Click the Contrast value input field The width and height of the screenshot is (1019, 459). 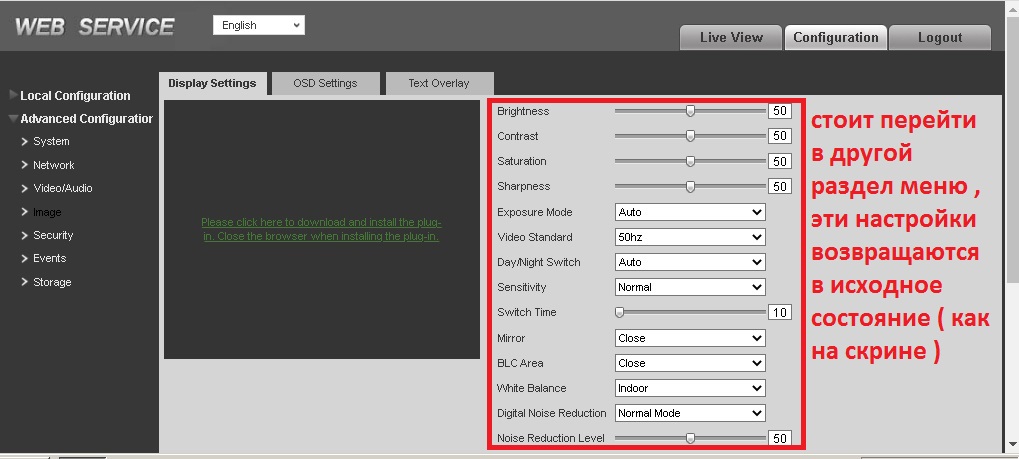779,136
